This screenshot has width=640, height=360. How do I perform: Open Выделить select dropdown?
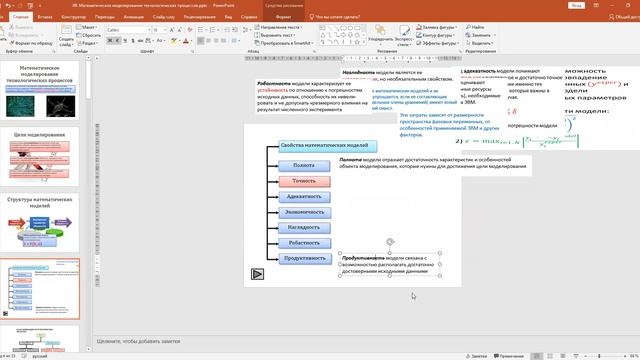pyautogui.click(x=480, y=43)
